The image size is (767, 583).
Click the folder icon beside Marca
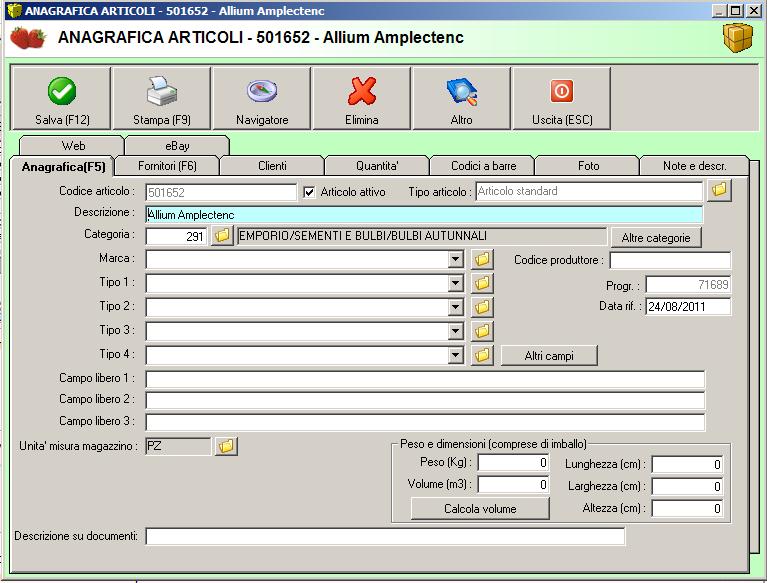pos(482,259)
